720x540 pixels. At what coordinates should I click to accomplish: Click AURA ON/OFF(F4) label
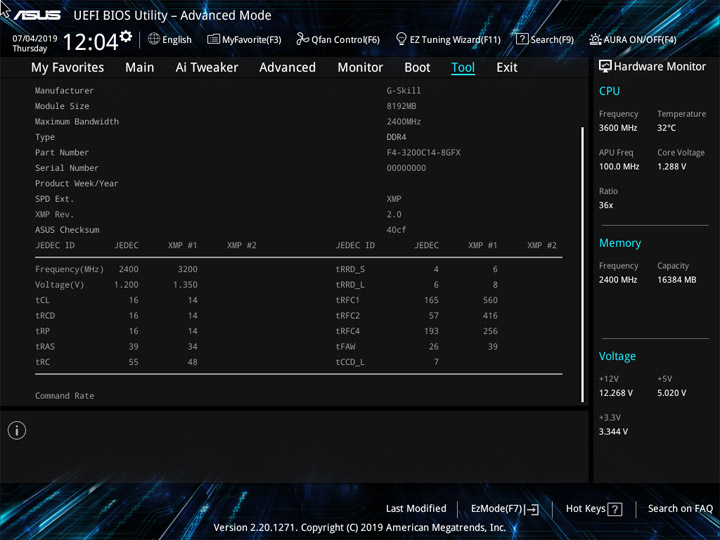coord(640,40)
